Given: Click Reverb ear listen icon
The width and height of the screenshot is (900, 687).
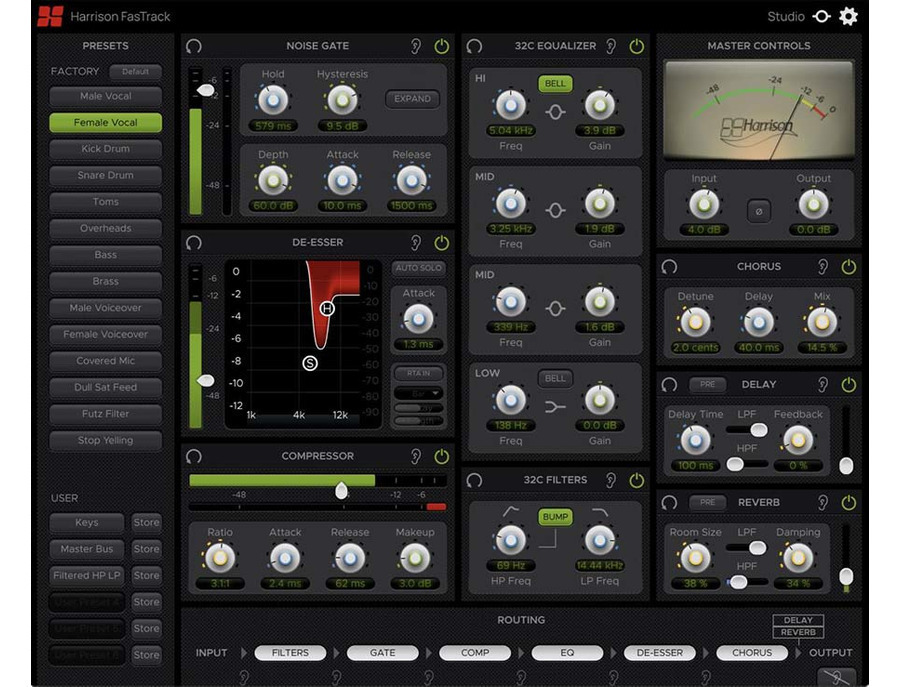Looking at the screenshot, I should pos(823,503).
